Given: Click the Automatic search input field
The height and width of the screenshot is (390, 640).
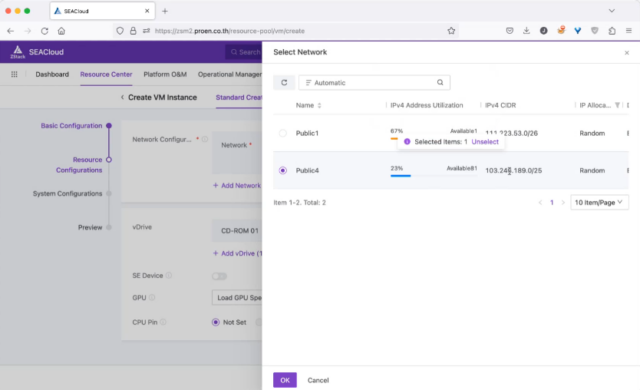Looking at the screenshot, I should (x=374, y=82).
